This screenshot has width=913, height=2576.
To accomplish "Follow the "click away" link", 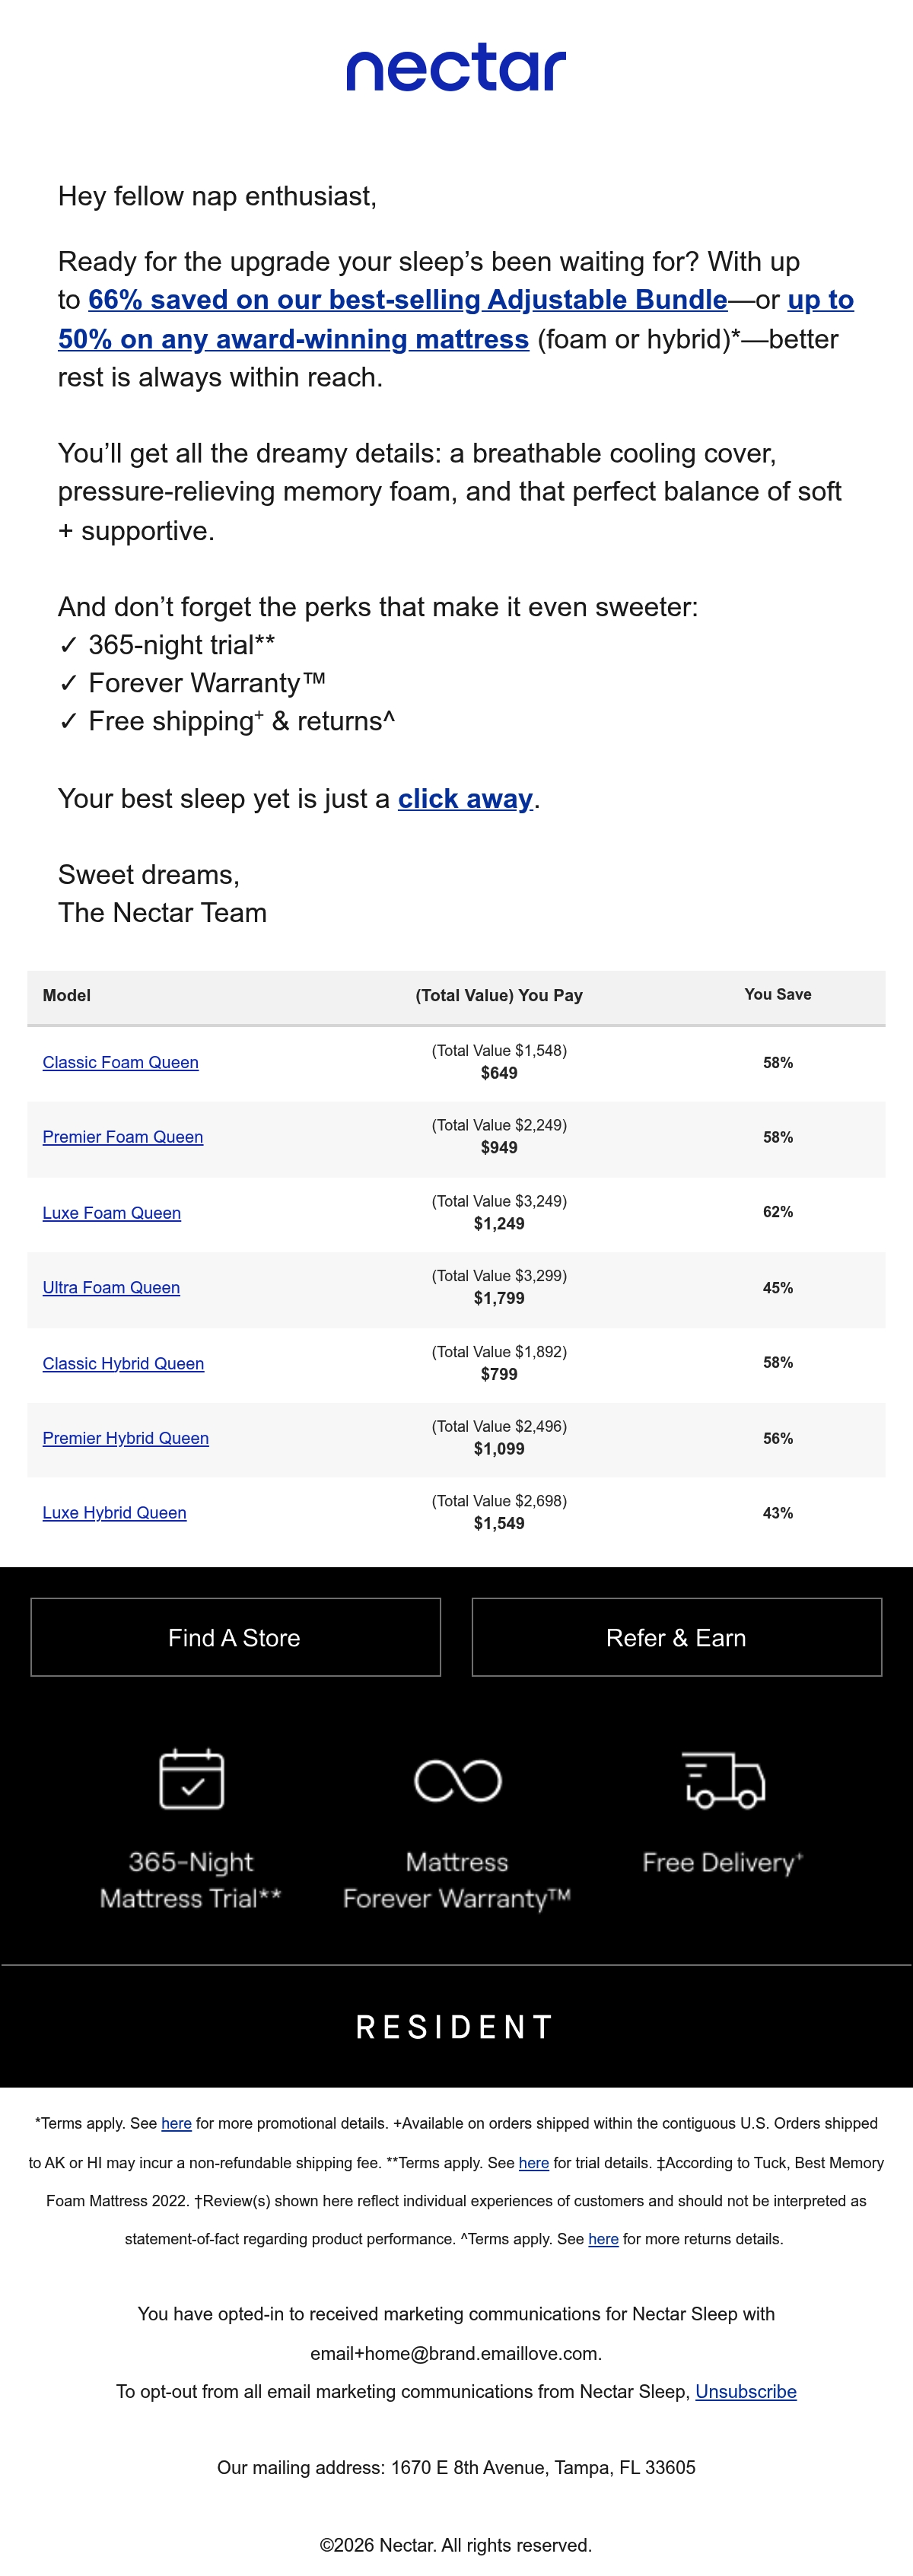I will pos(465,799).
